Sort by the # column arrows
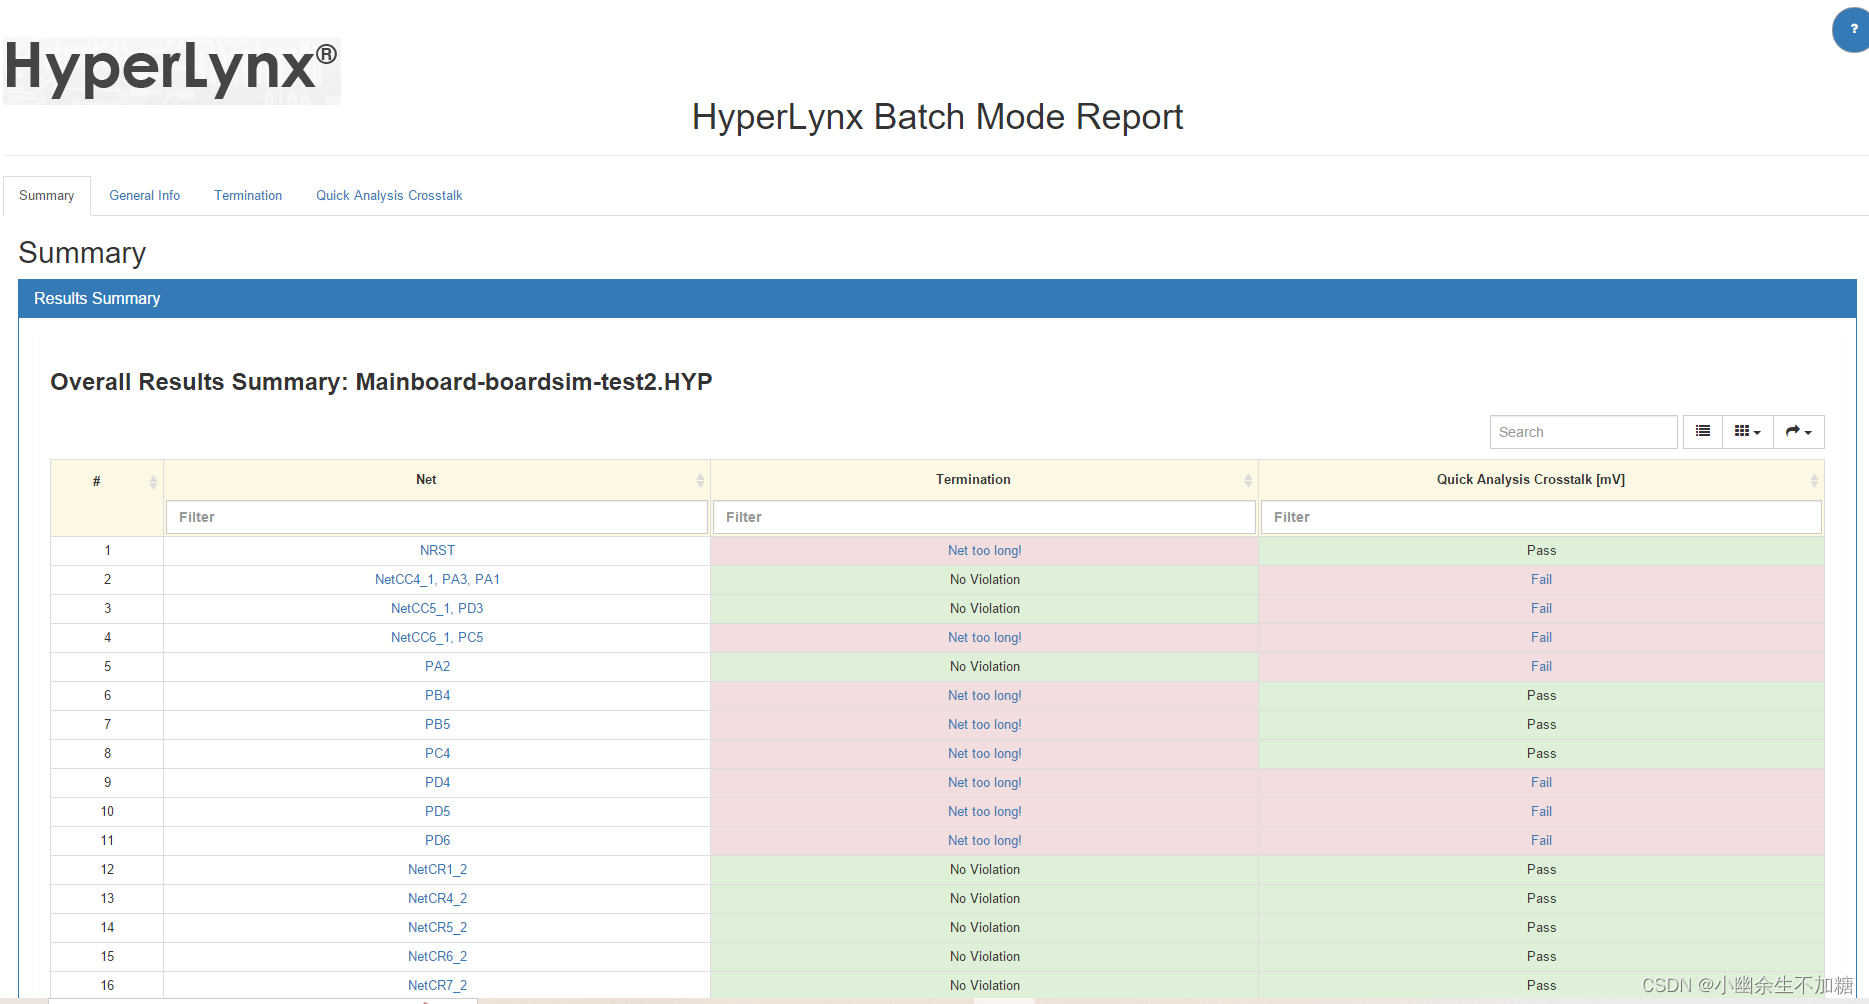 tap(153, 482)
